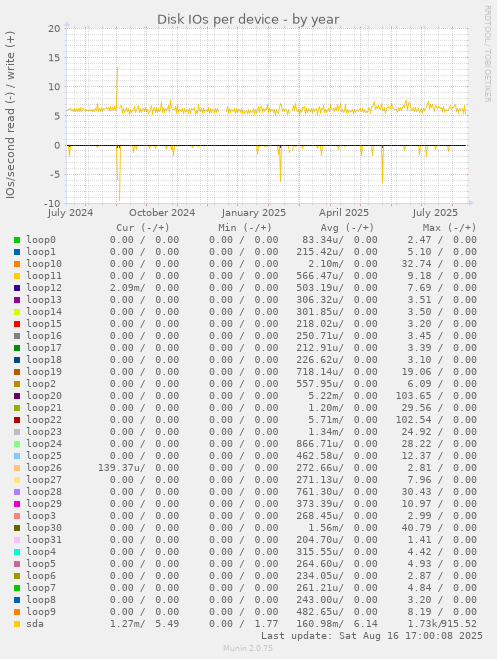
Task: Click the loop12 dark blue swatch
Action: pos(17,288)
